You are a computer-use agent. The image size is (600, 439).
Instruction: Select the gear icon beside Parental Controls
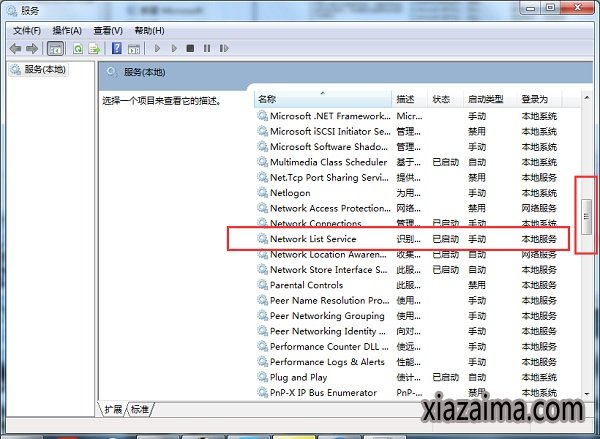point(262,285)
